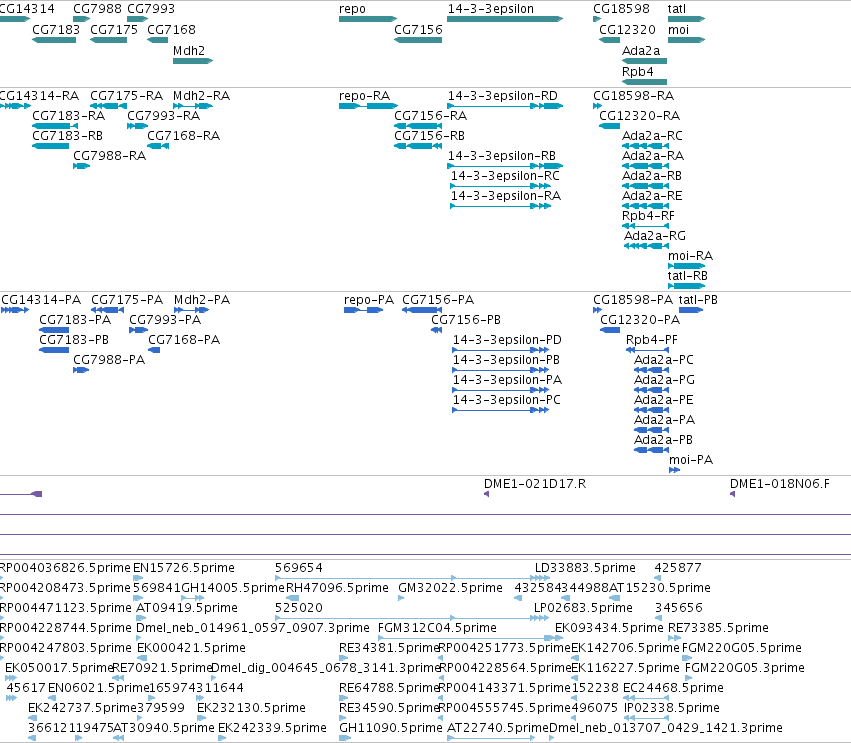Select the FGM220G05.3prime EST label

(745, 668)
